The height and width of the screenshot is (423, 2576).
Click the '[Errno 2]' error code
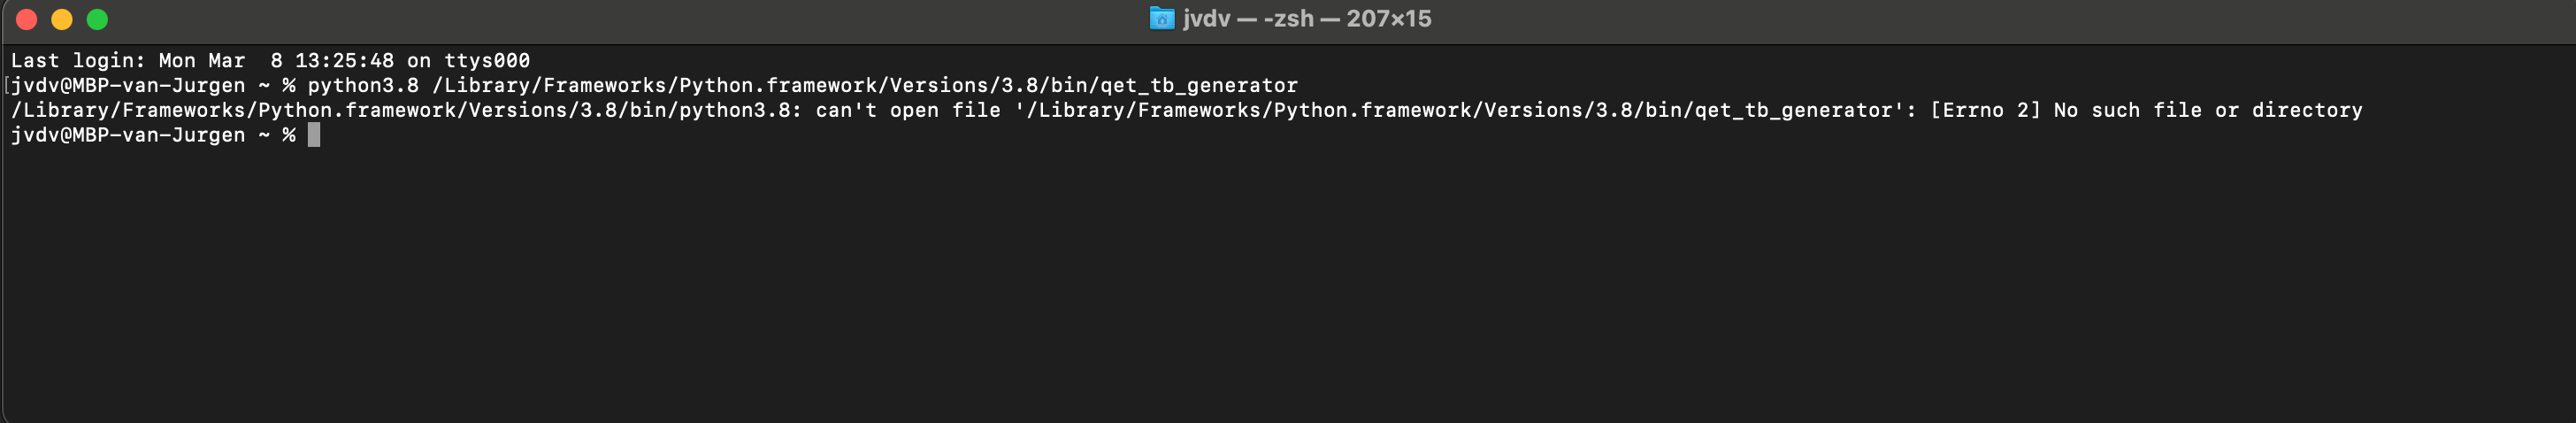click(x=1985, y=110)
